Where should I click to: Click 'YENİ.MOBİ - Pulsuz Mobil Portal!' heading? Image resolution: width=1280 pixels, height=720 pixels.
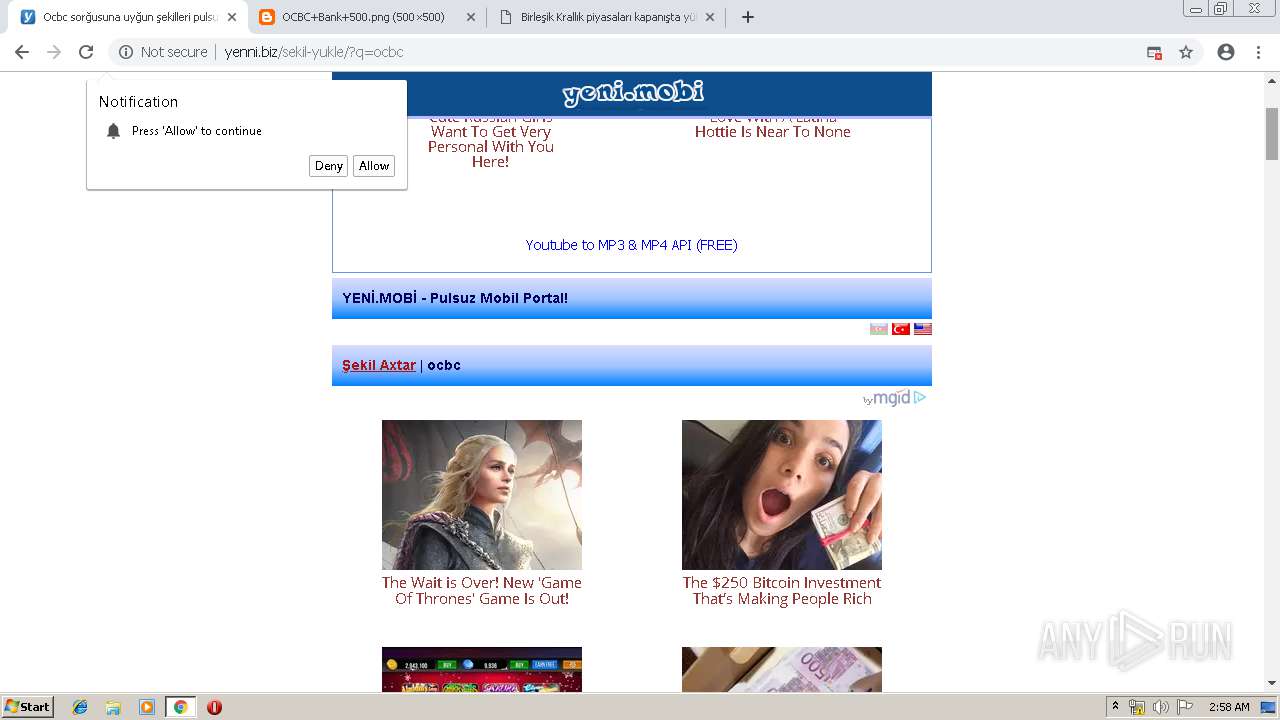(x=455, y=298)
